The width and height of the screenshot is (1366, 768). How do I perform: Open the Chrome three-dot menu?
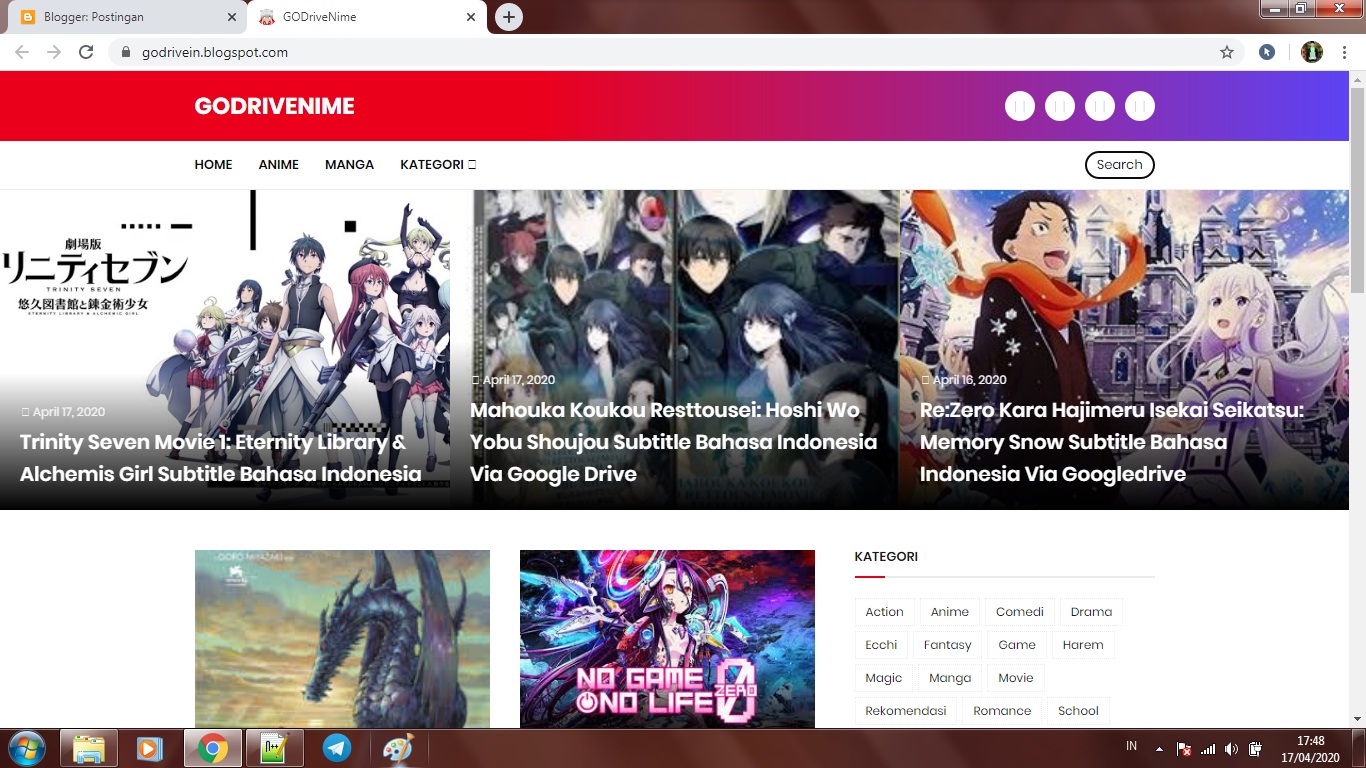pos(1344,51)
